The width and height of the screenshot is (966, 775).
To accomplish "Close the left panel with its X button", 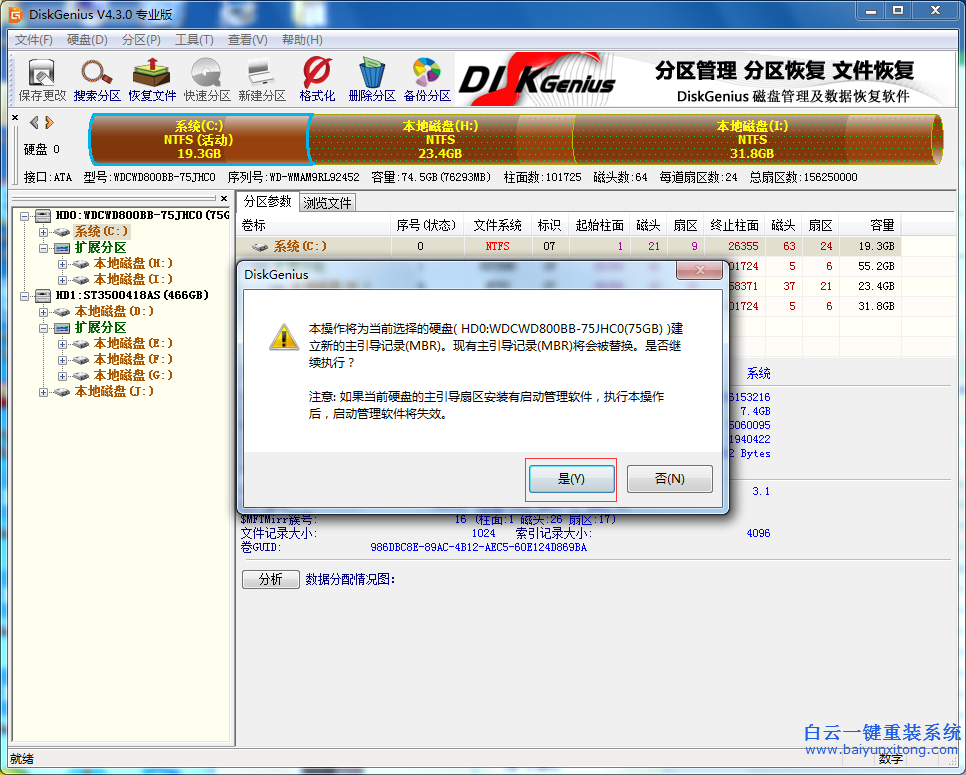I will pyautogui.click(x=226, y=197).
